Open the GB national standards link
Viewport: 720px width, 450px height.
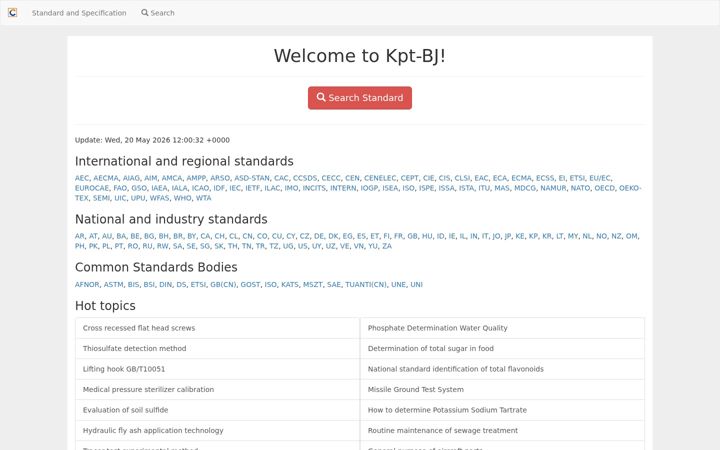(x=412, y=236)
